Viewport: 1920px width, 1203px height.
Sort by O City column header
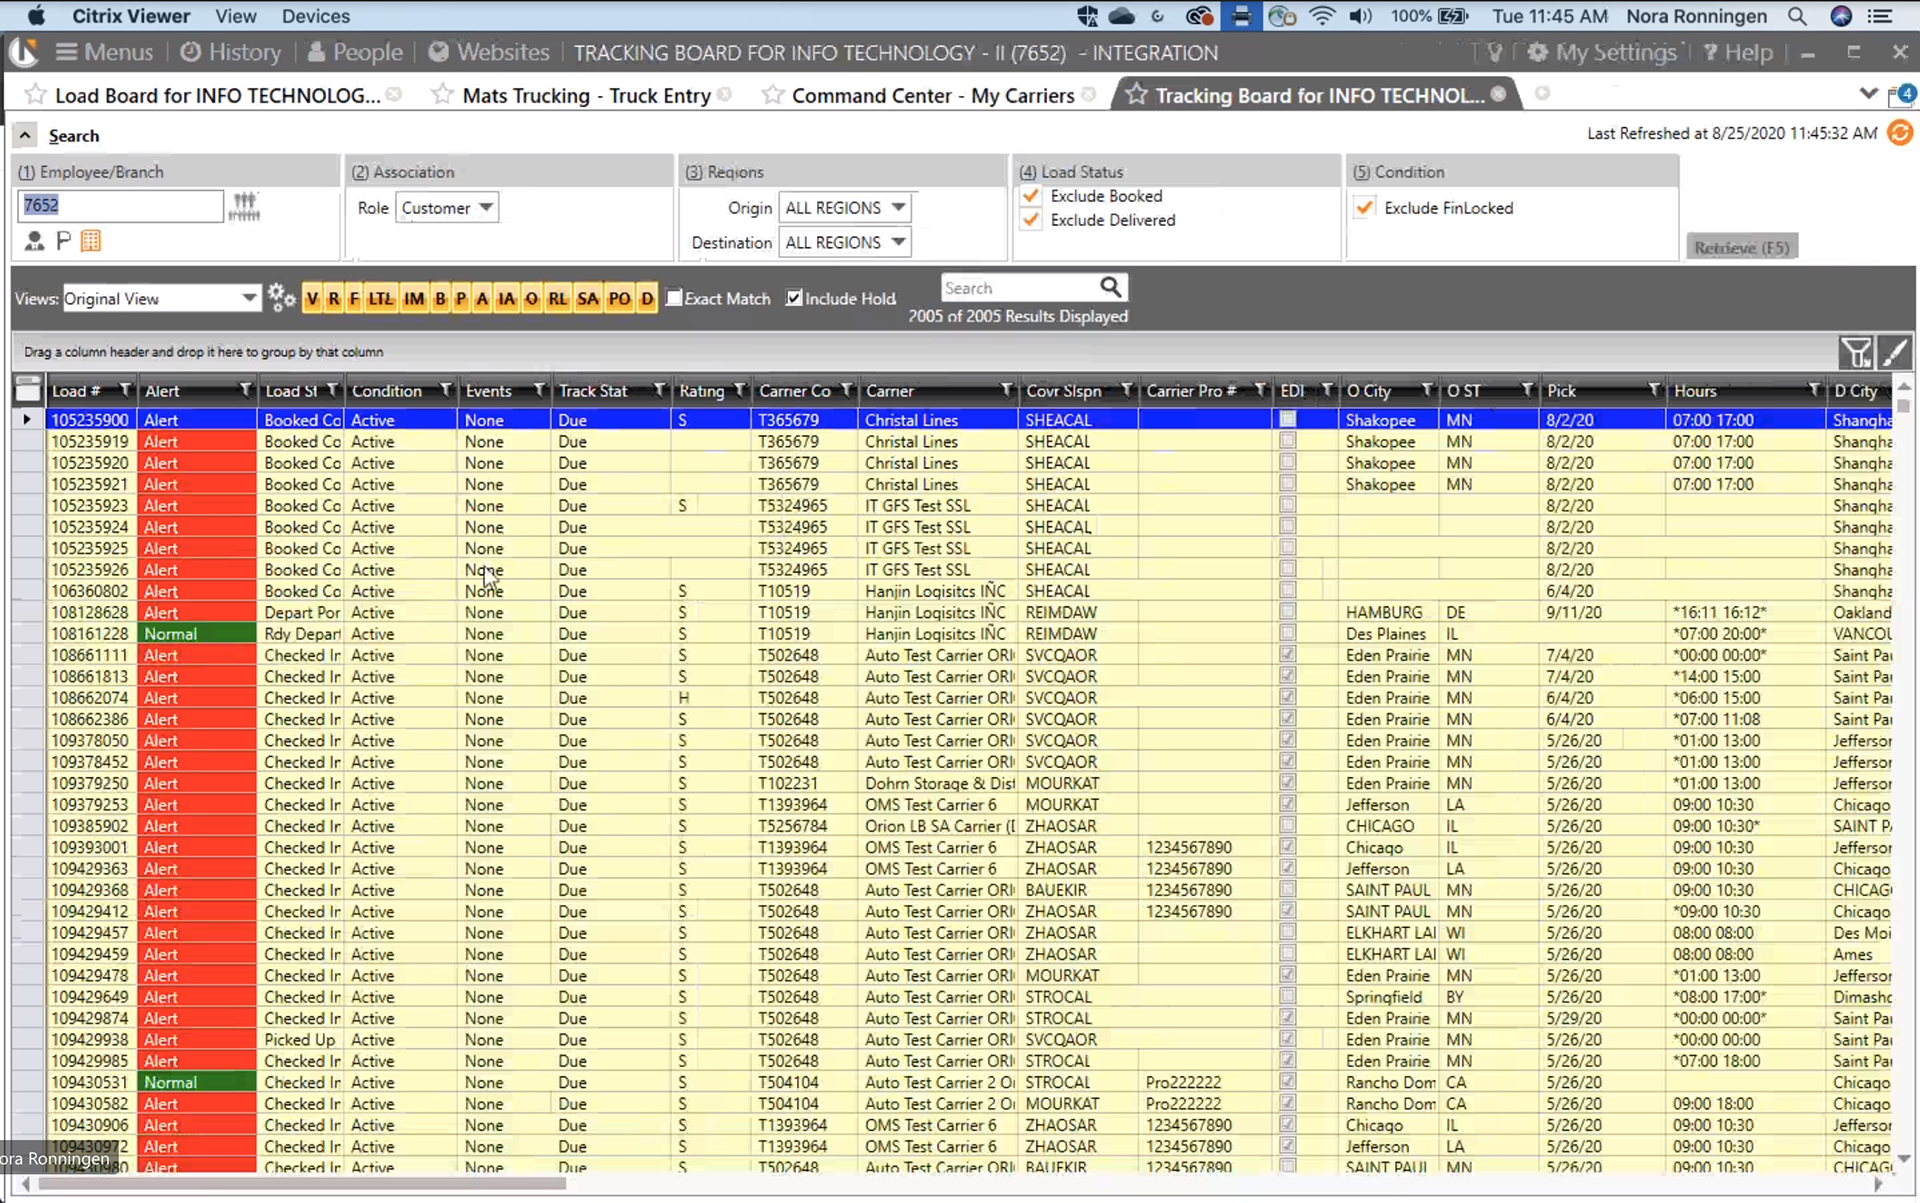pyautogui.click(x=1379, y=390)
